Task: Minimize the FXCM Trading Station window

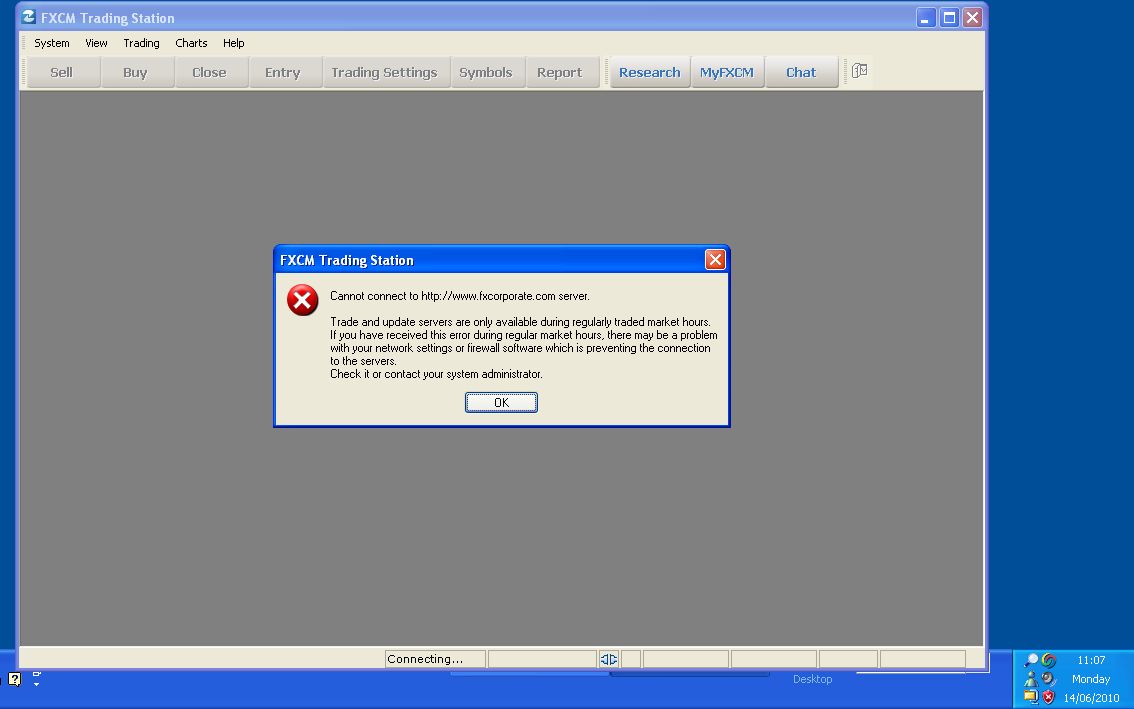Action: tap(926, 17)
